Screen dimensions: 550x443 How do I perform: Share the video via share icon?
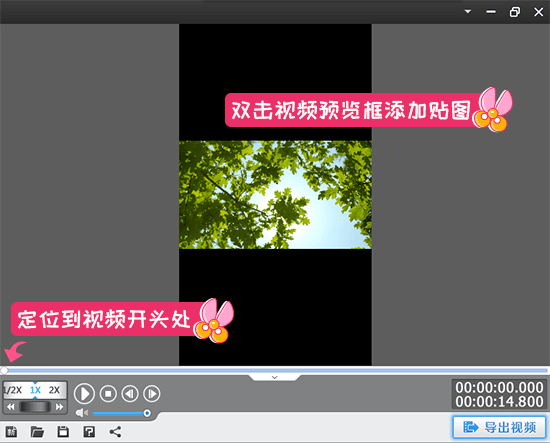click(x=115, y=432)
